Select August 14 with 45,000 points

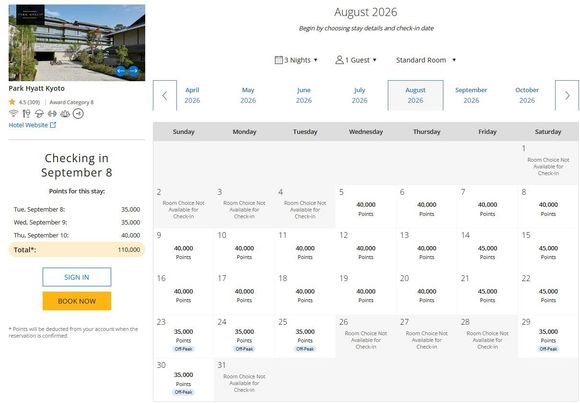[x=487, y=250]
